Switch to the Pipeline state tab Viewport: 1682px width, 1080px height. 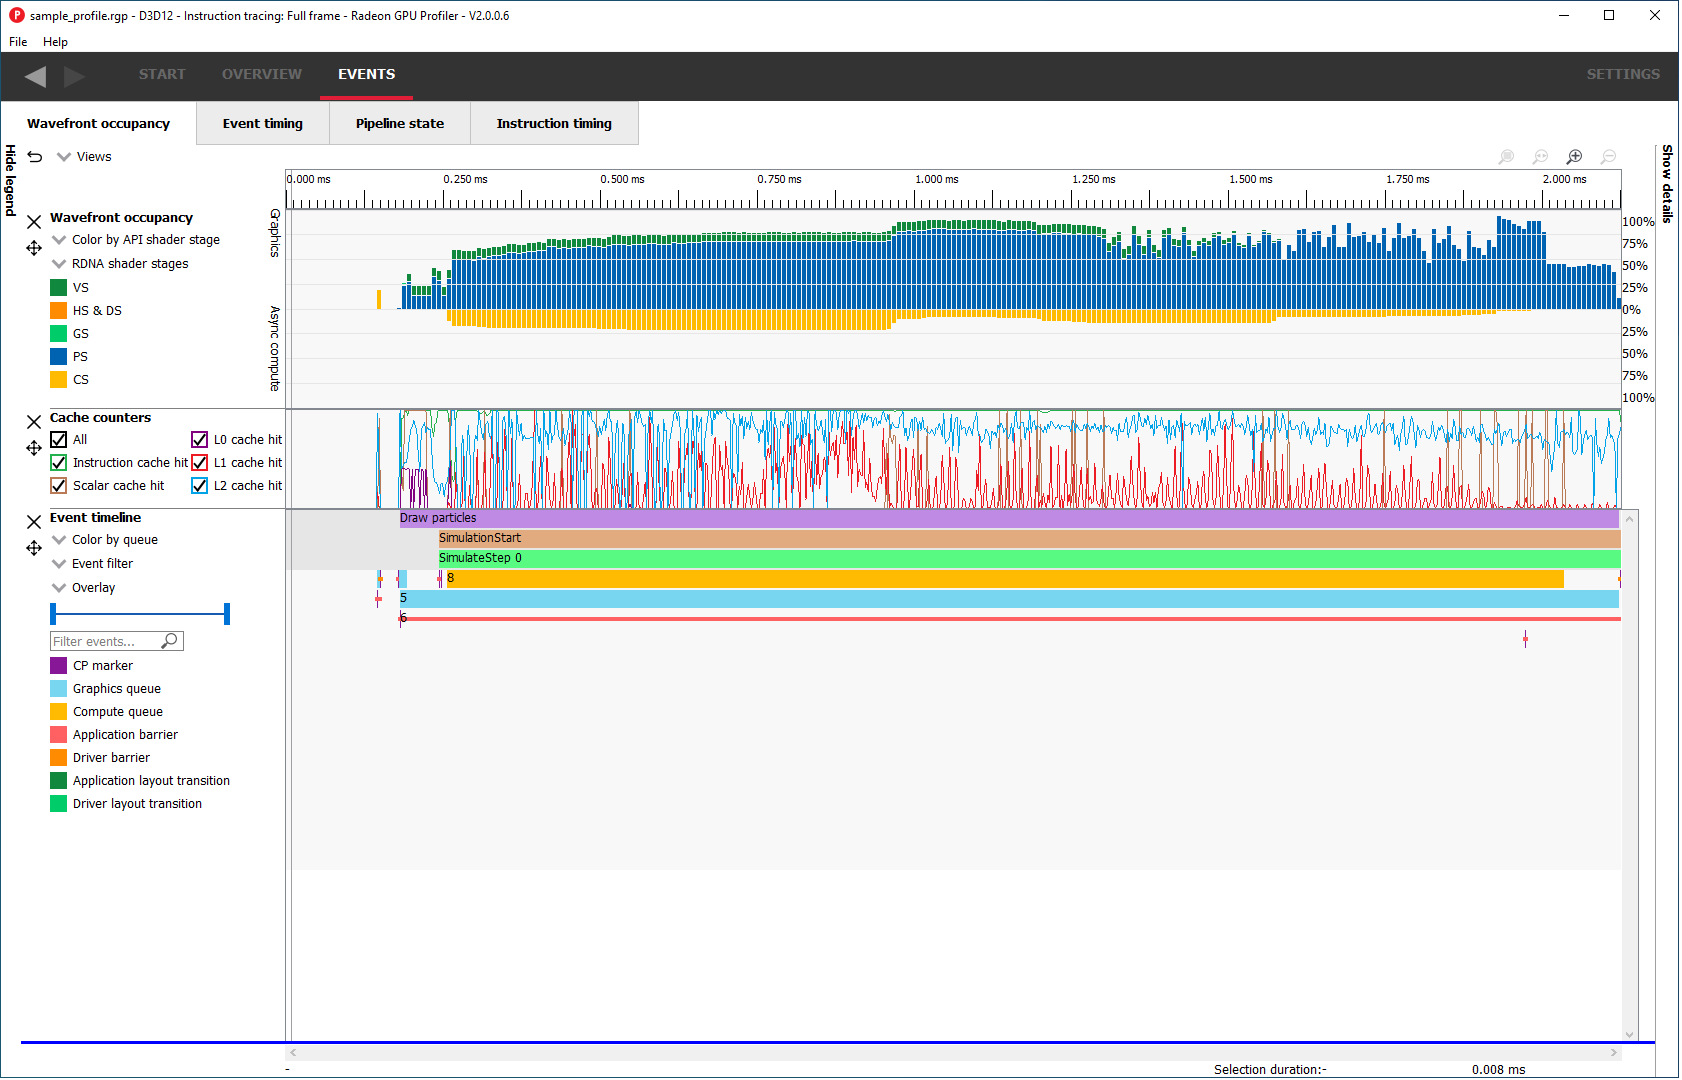399,124
